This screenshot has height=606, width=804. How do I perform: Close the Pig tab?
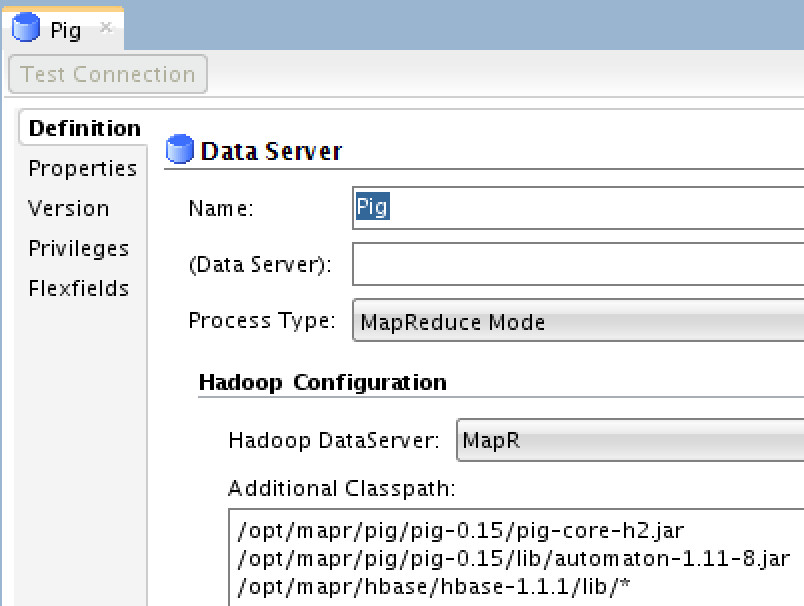point(106,27)
